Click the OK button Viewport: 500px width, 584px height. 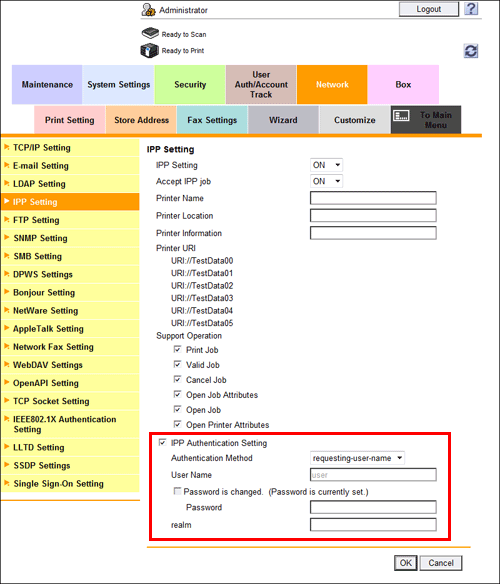(406, 563)
